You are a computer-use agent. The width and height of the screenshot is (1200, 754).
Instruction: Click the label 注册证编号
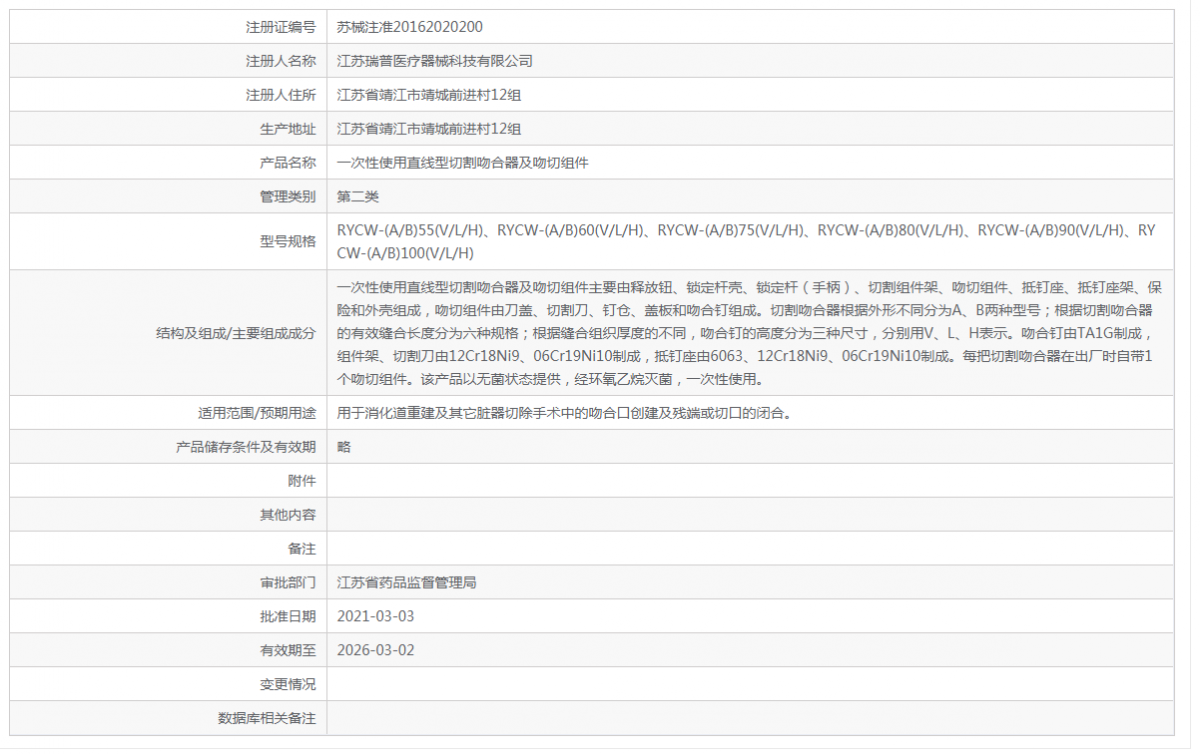pos(281,27)
